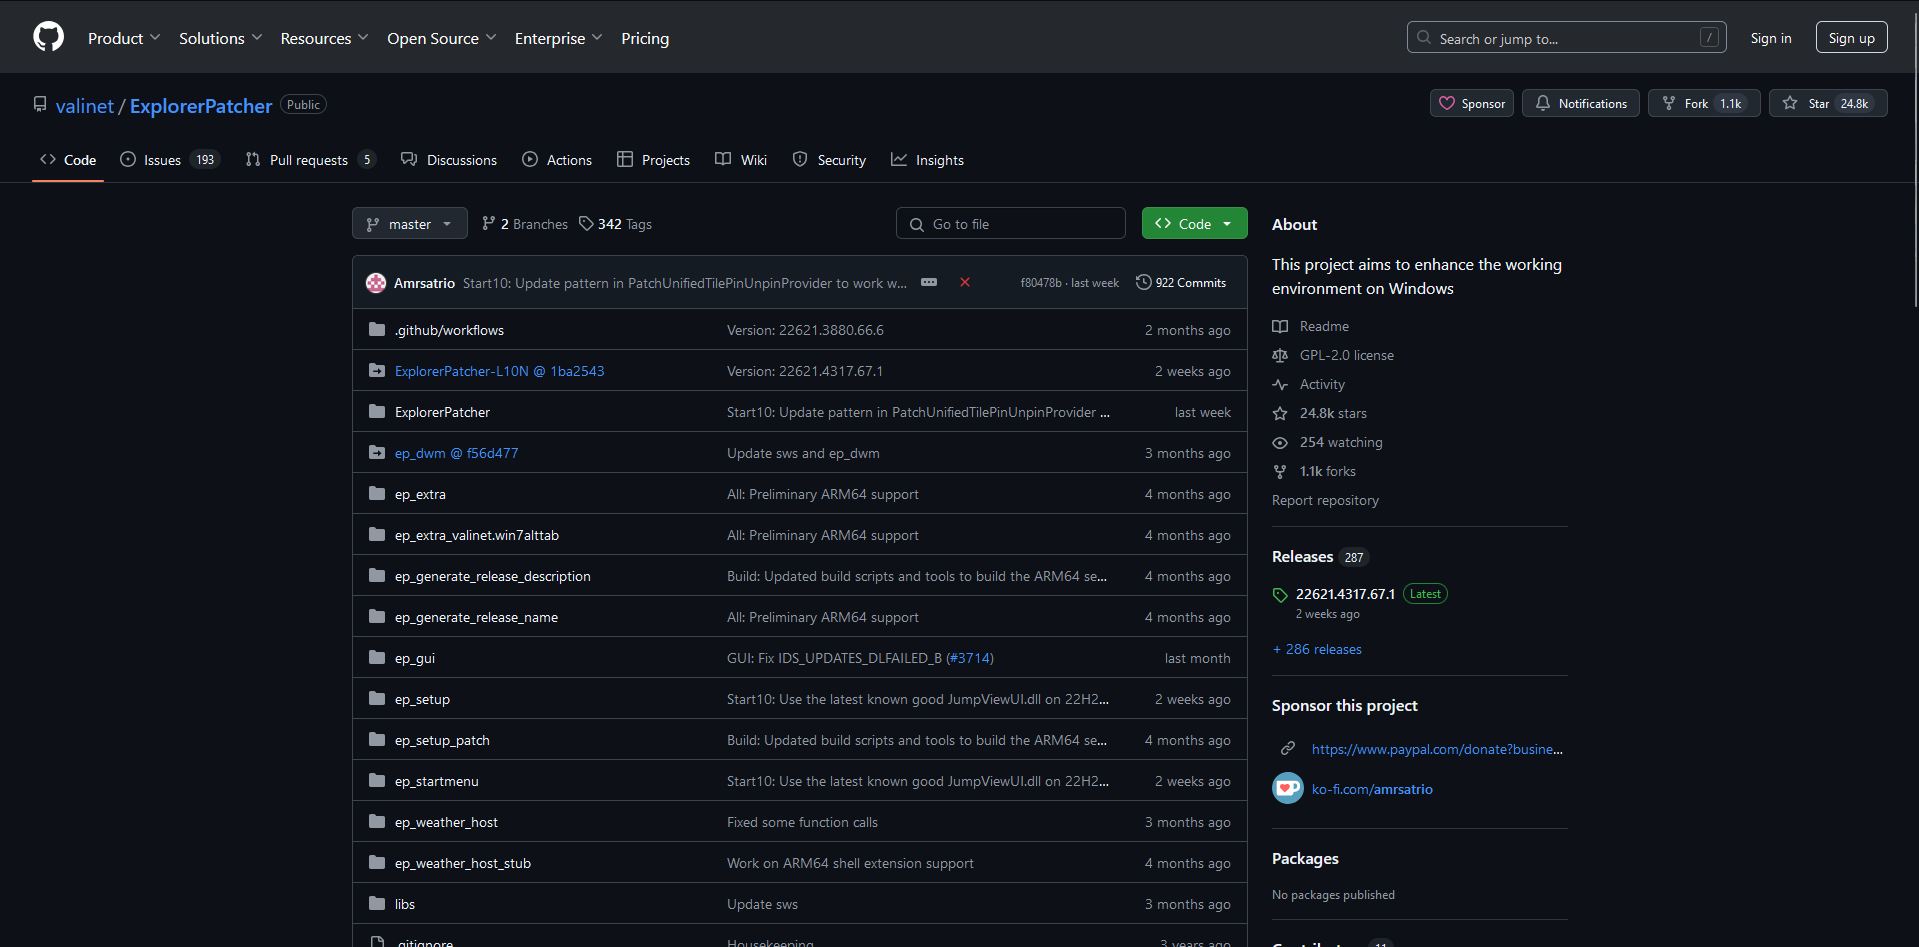Click the ko-fi sponsor avatar icon
Viewport: 1919px width, 947px height.
coord(1287,788)
